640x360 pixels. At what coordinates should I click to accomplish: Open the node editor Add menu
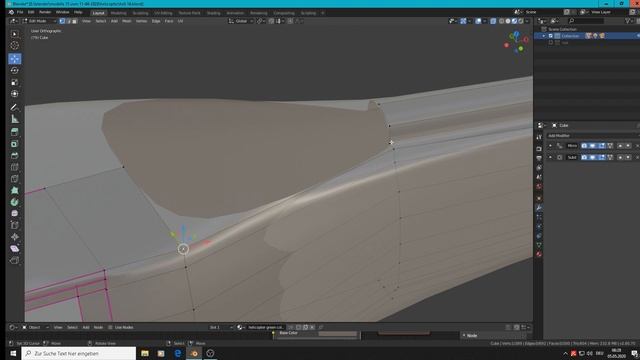(86, 327)
